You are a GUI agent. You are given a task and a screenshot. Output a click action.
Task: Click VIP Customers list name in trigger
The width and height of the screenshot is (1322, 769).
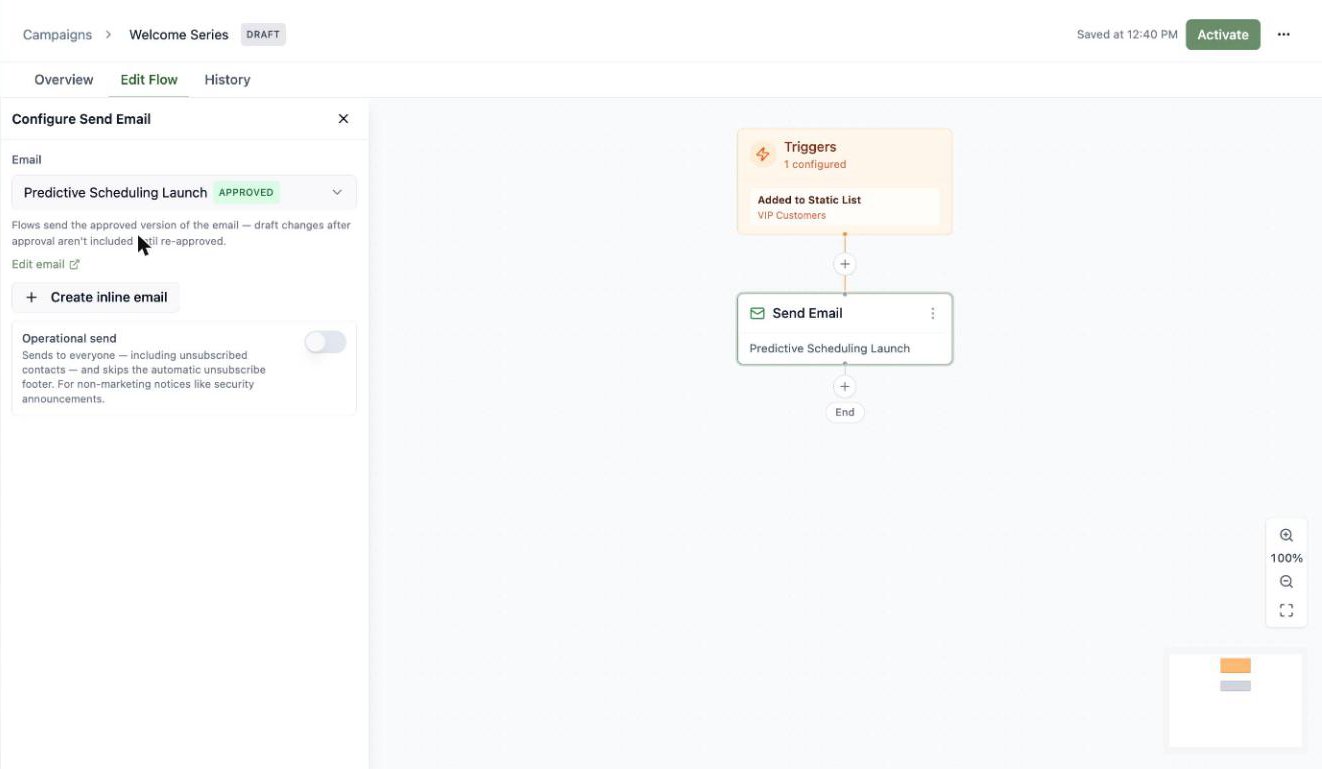(x=791, y=215)
